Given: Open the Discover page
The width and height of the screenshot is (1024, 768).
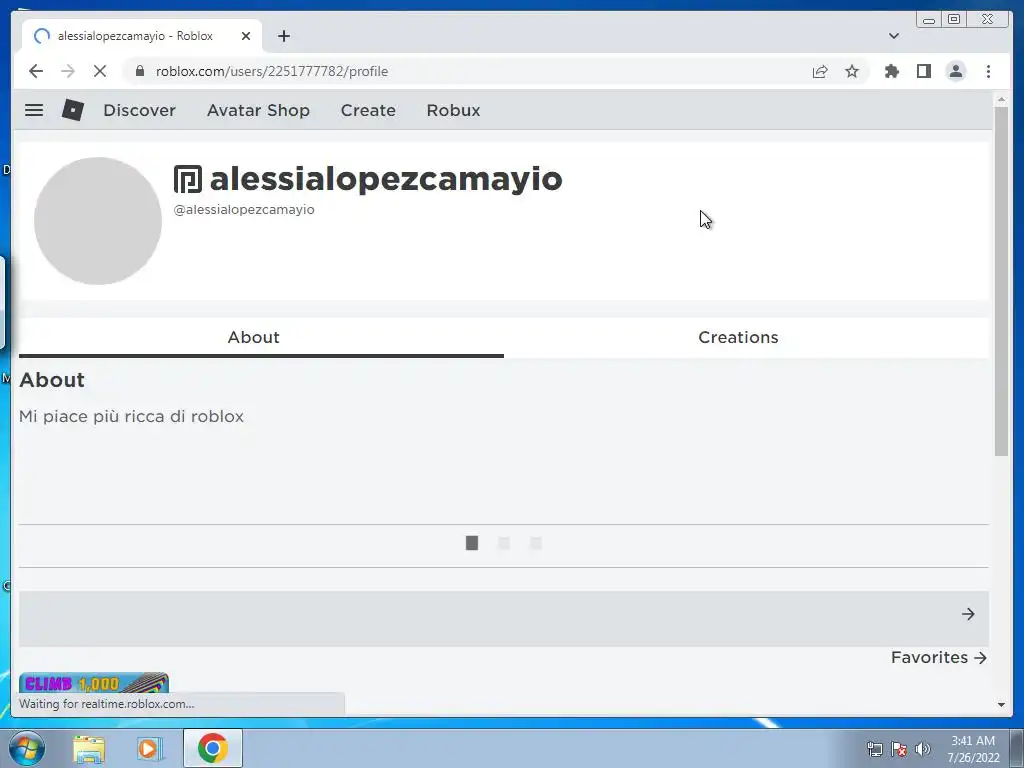Looking at the screenshot, I should point(139,110).
